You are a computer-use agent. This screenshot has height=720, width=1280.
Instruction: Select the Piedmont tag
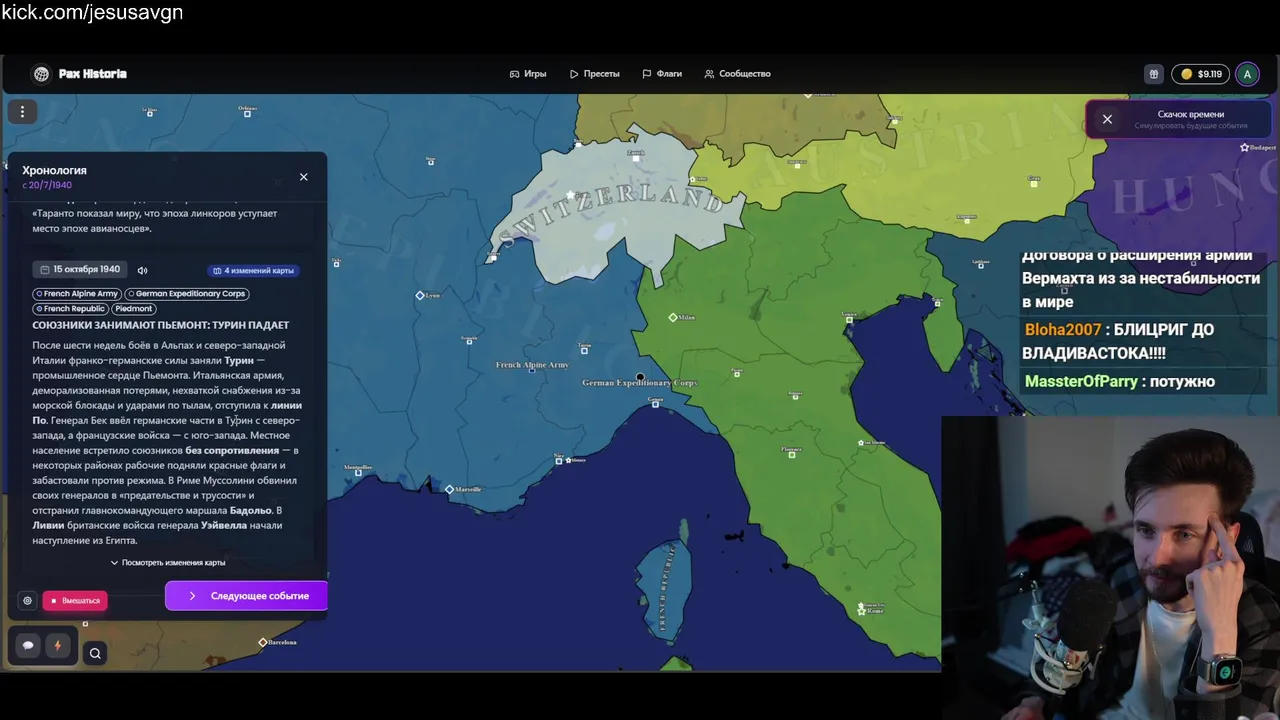pos(133,309)
